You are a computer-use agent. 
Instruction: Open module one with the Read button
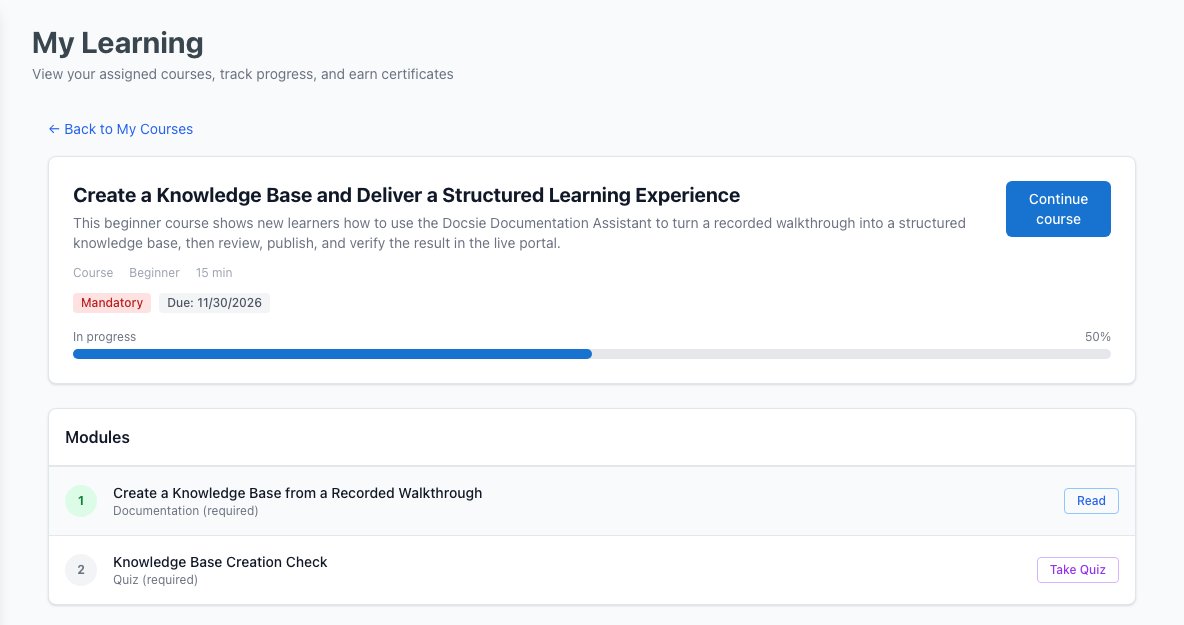tap(1091, 501)
